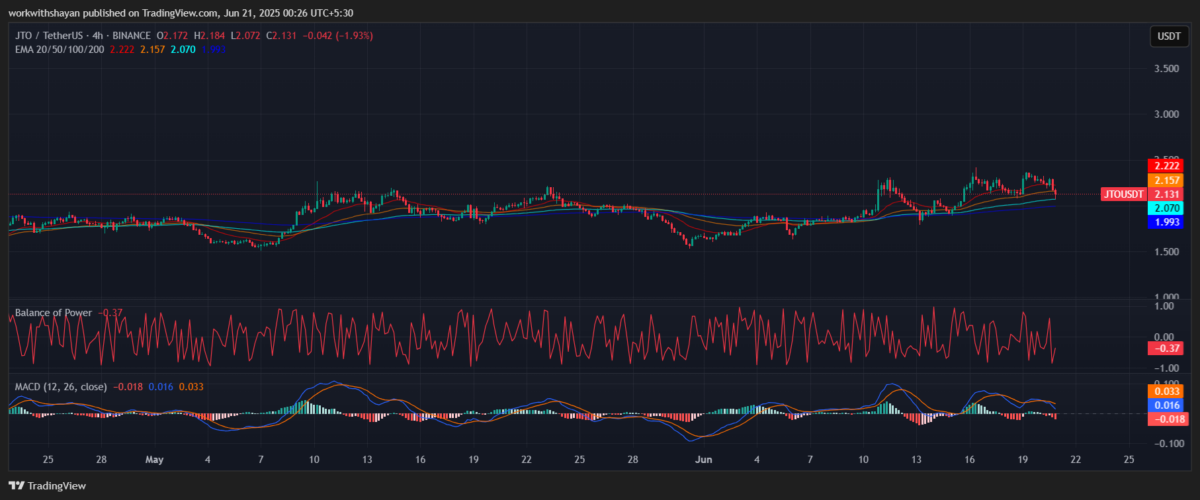Click the TradingView logo at bottom left
This screenshot has height=500, width=1200.
48,486
